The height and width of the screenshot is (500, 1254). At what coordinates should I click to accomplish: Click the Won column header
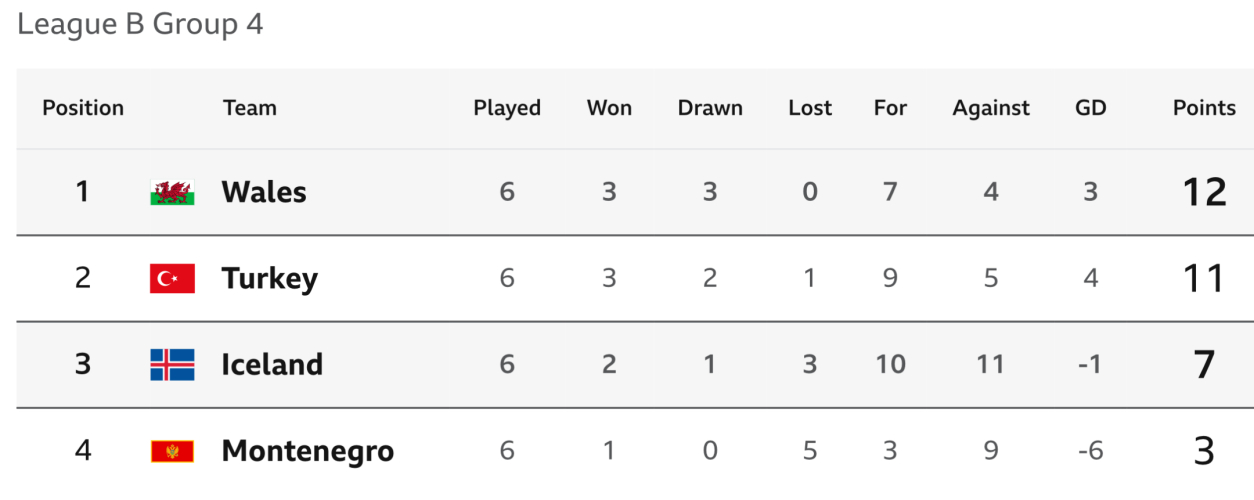609,108
